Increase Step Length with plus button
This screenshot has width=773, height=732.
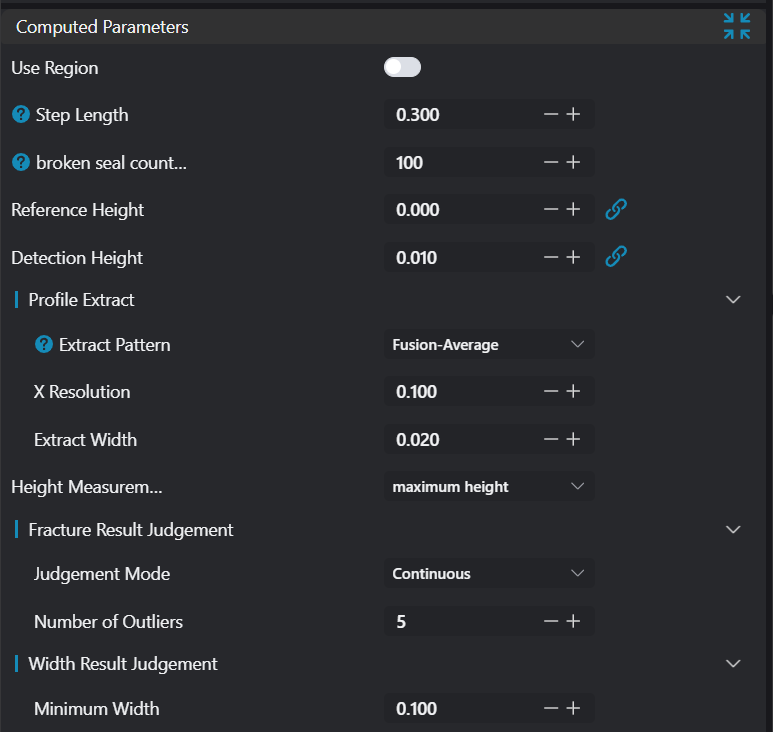(573, 115)
